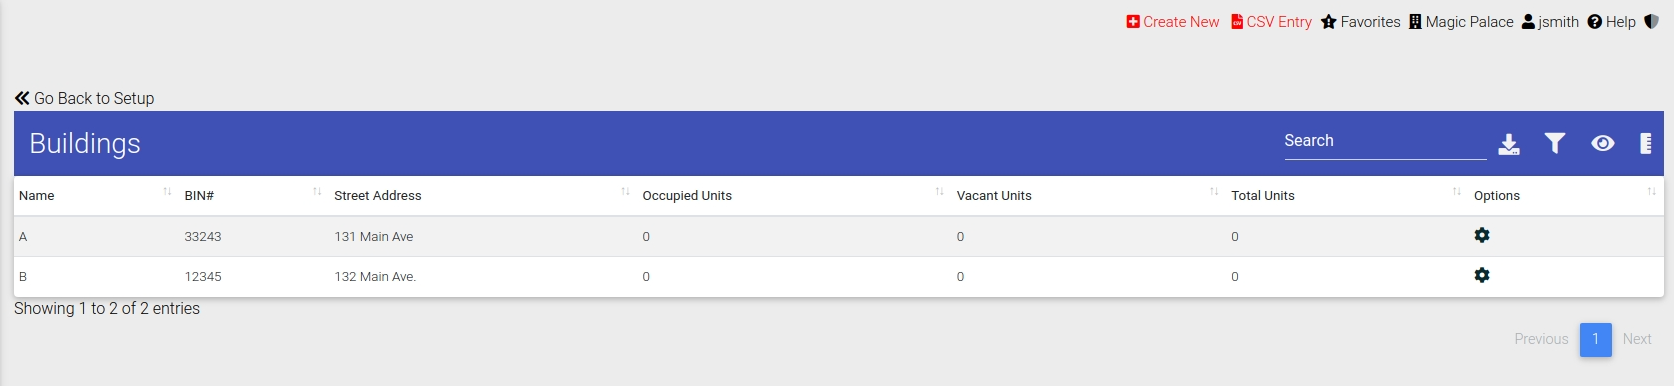Open options gear for building B
The height and width of the screenshot is (386, 1674).
[1482, 275]
